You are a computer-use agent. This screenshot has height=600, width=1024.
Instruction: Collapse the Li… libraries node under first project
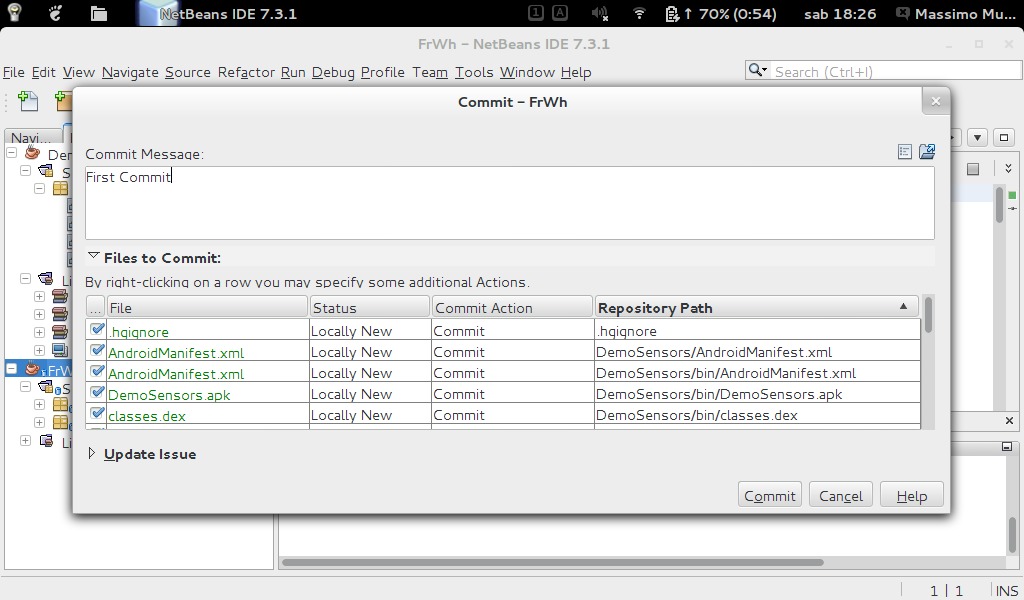click(x=25, y=279)
